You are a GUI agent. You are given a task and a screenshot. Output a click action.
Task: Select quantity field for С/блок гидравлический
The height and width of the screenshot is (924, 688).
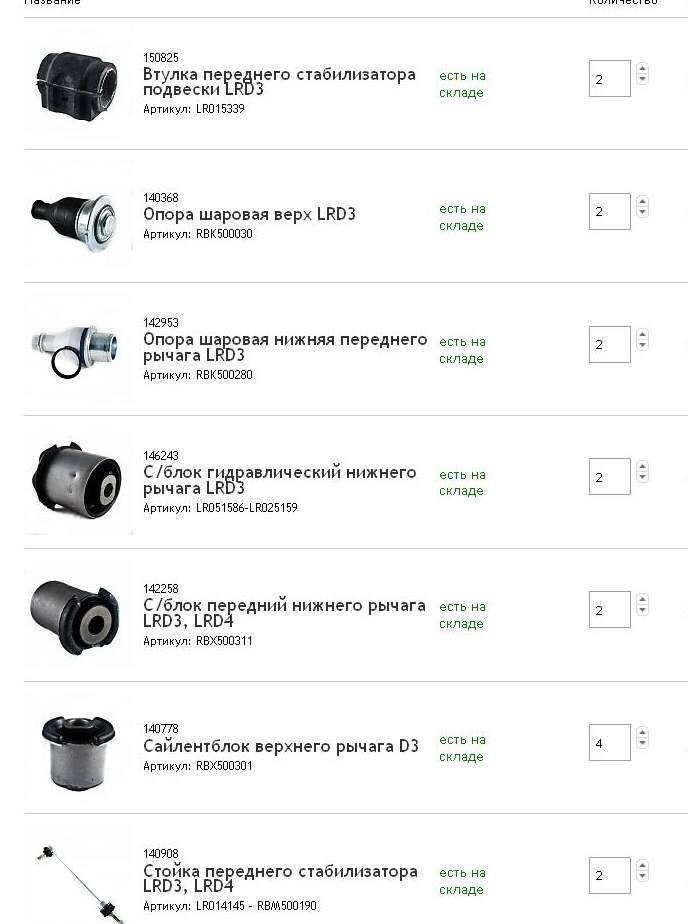[x=609, y=477]
